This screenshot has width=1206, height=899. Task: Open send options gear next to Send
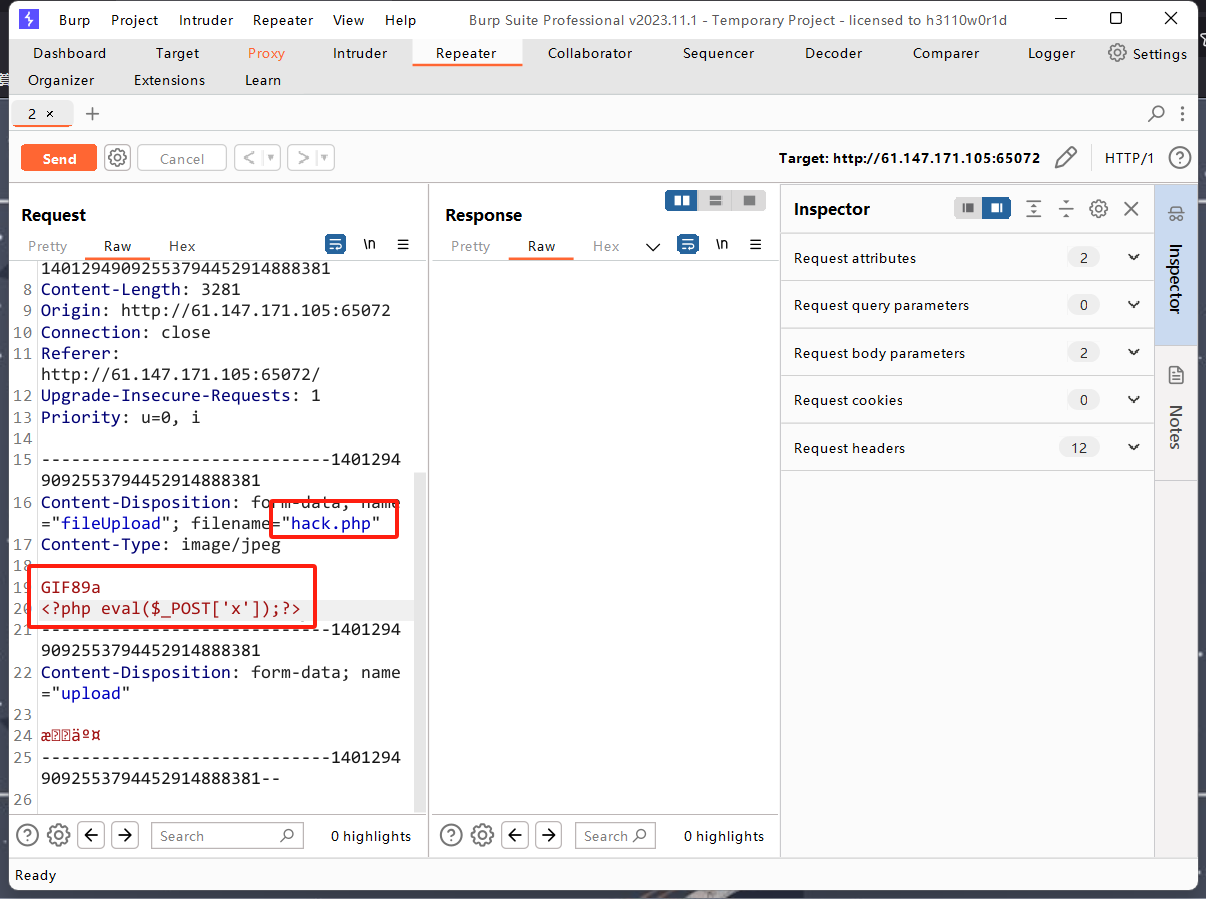[x=118, y=158]
